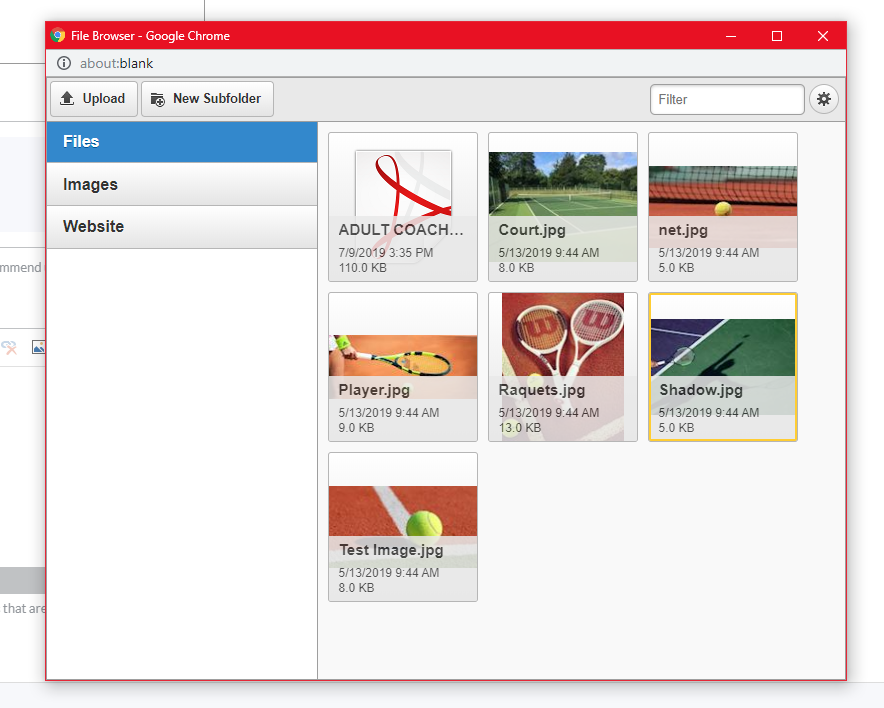
Task: Select the highlighted Shadow.jpg file
Action: 723,367
